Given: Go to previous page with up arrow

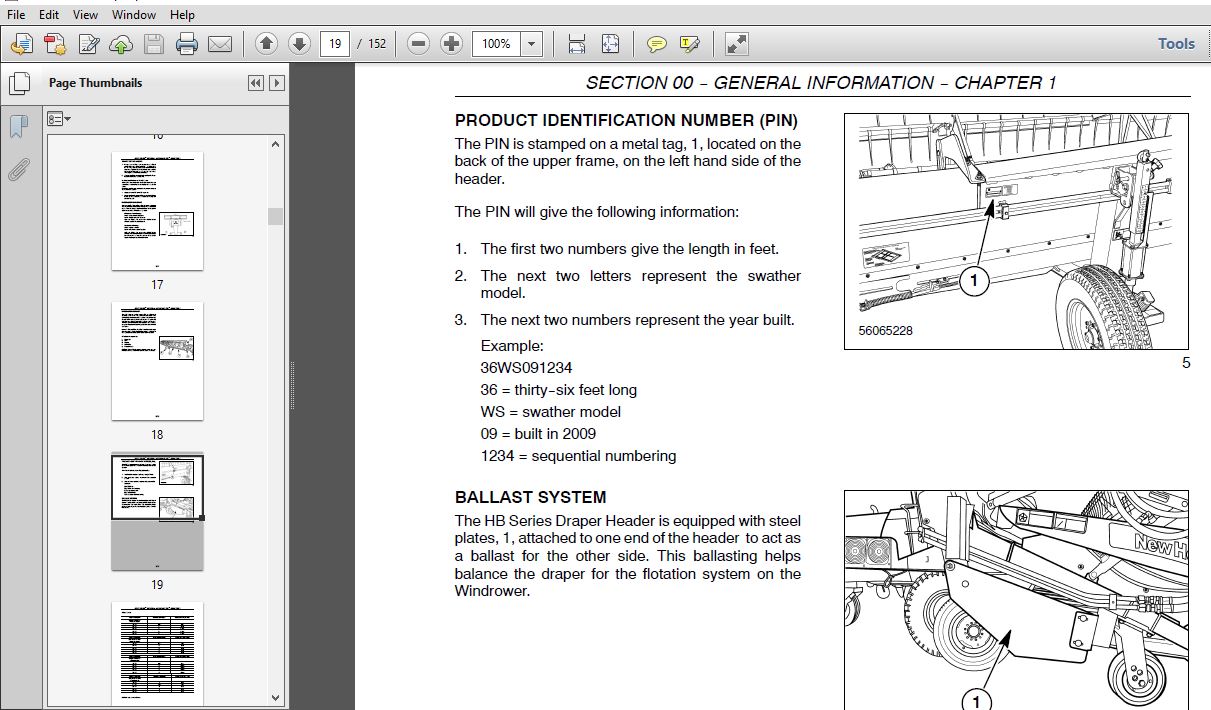Looking at the screenshot, I should coord(266,44).
